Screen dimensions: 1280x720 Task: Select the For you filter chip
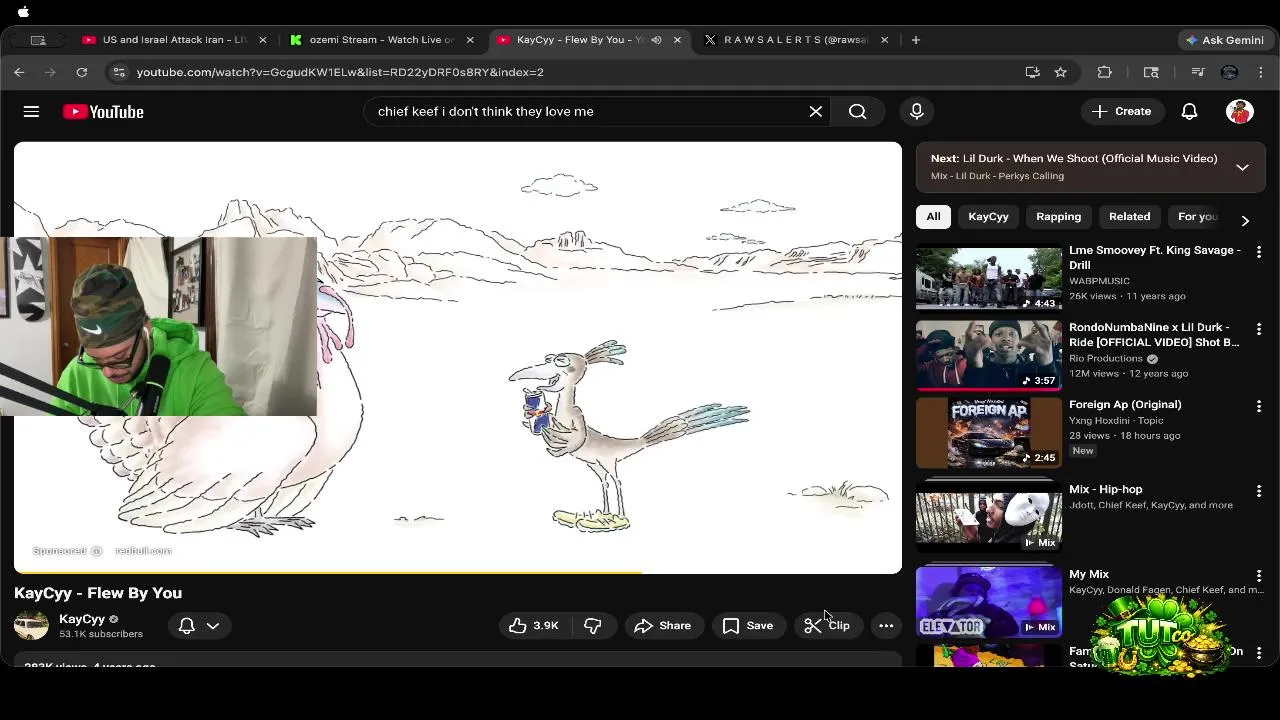click(x=1197, y=216)
